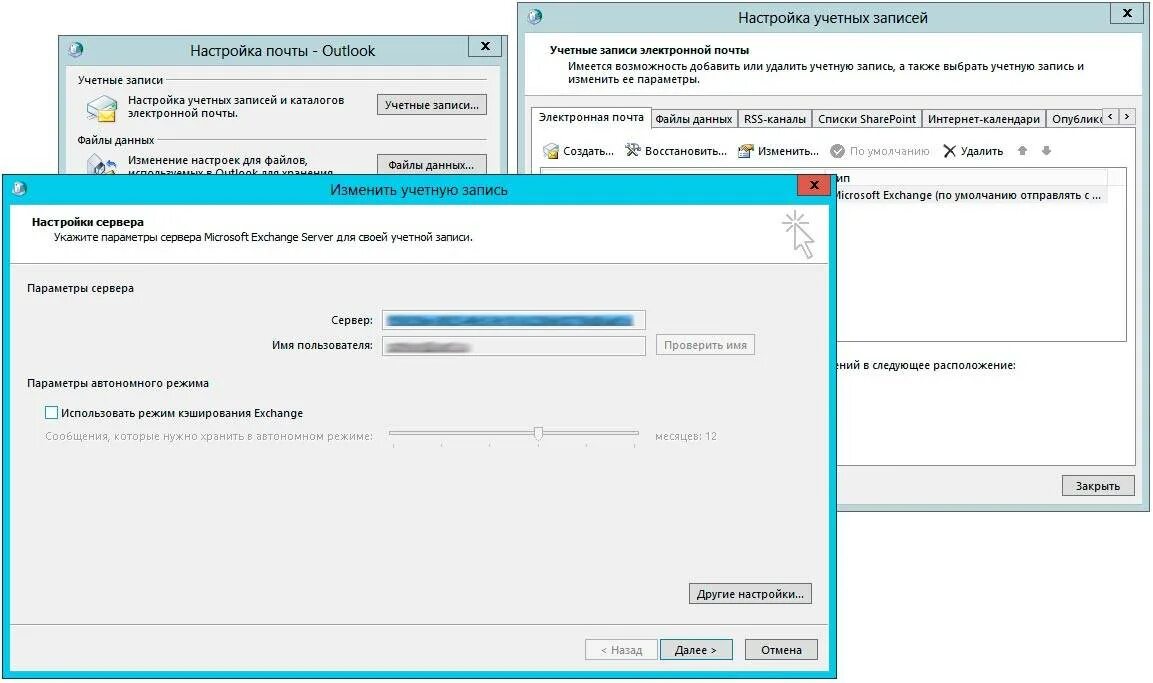Click the Создать envelope icon
Image resolution: width=1153 pixels, height=683 pixels.
coord(551,151)
